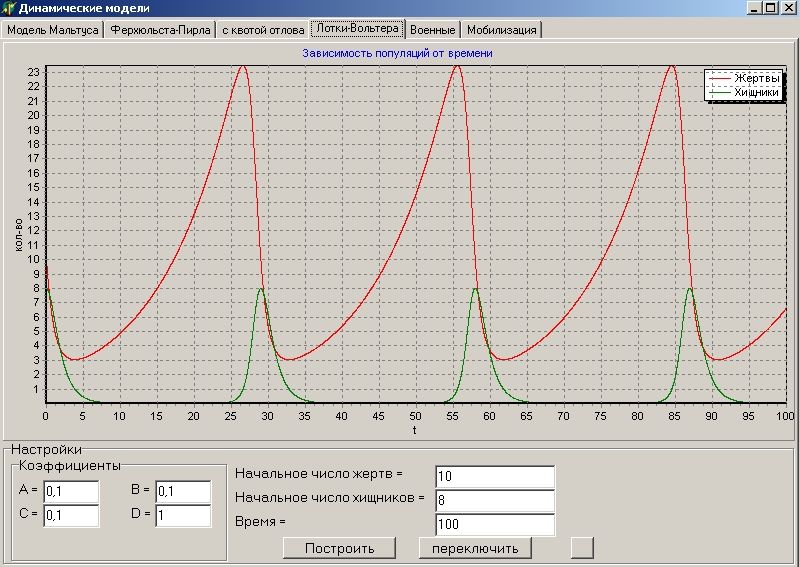Click the coefficient B input field

(x=183, y=491)
